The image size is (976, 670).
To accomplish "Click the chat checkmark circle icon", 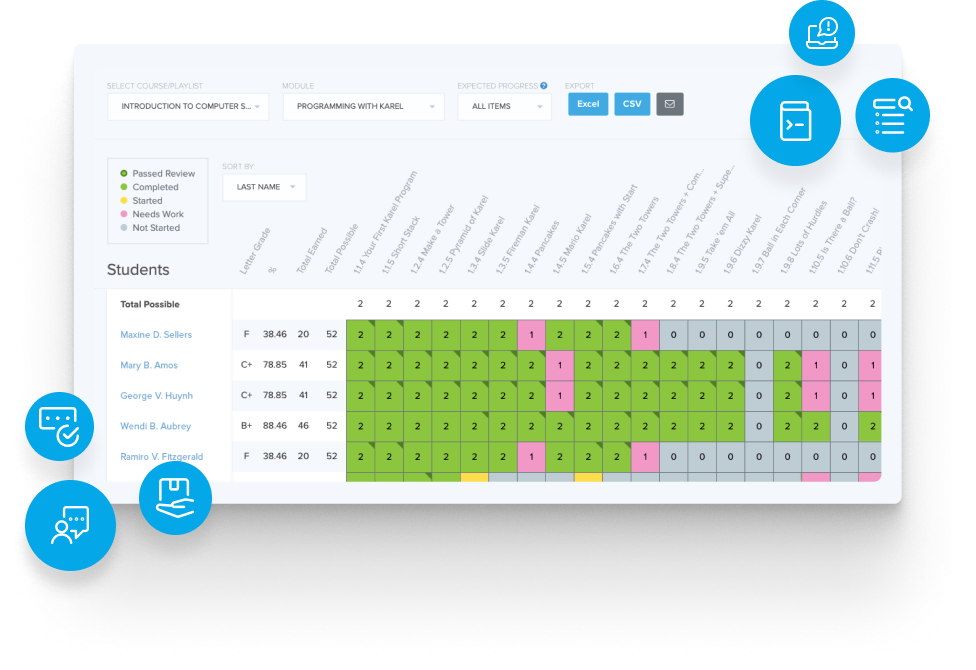I will point(58,425).
